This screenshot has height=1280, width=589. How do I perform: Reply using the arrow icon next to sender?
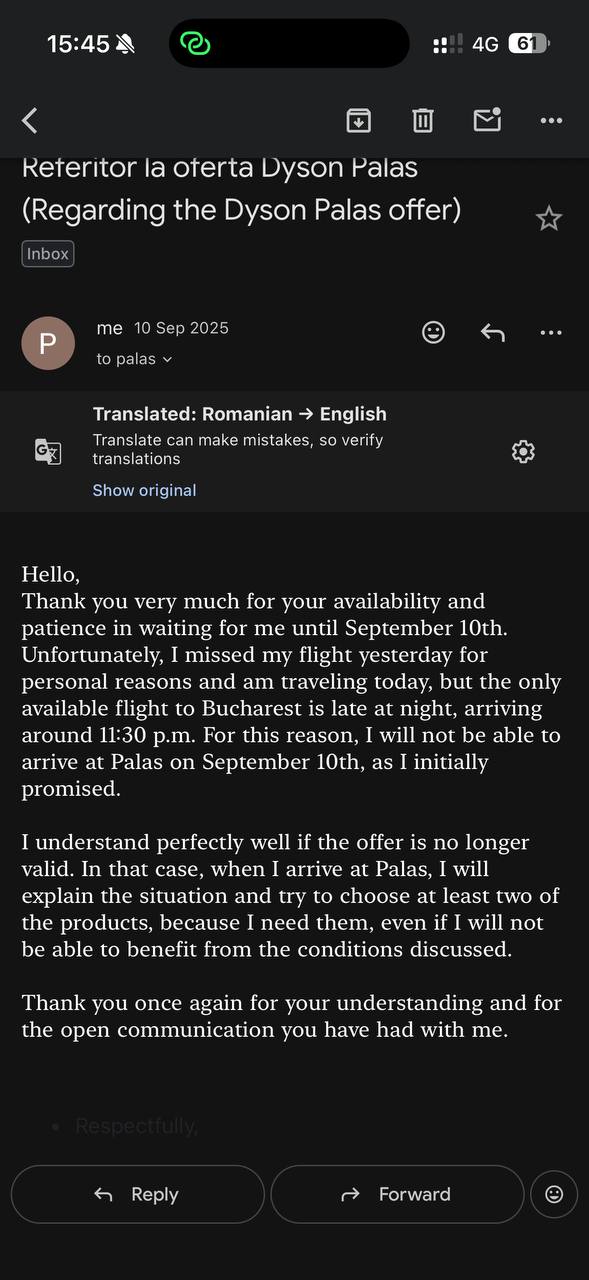492,332
